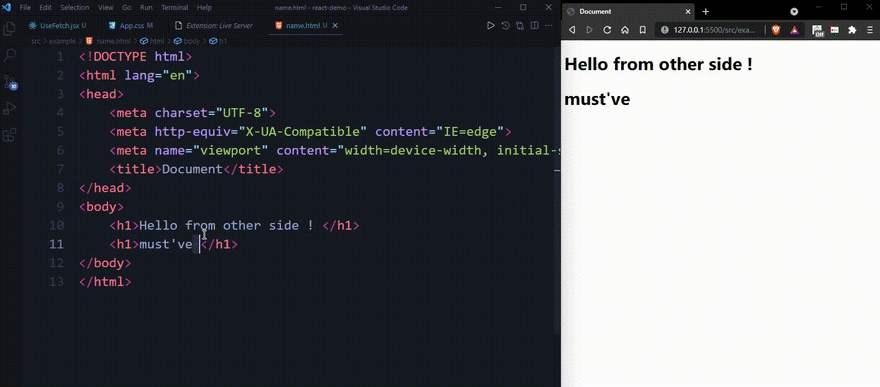This screenshot has height=387, width=880.
Task: Open the browser tab search dropdown
Action: [794, 11]
